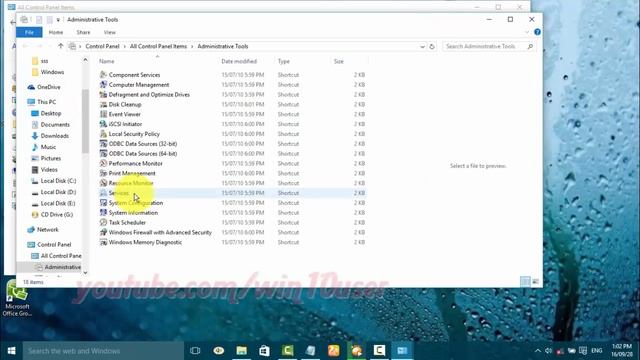Image resolution: width=640 pixels, height=360 pixels.
Task: Switch to details view layout icon
Action: (x=525, y=282)
